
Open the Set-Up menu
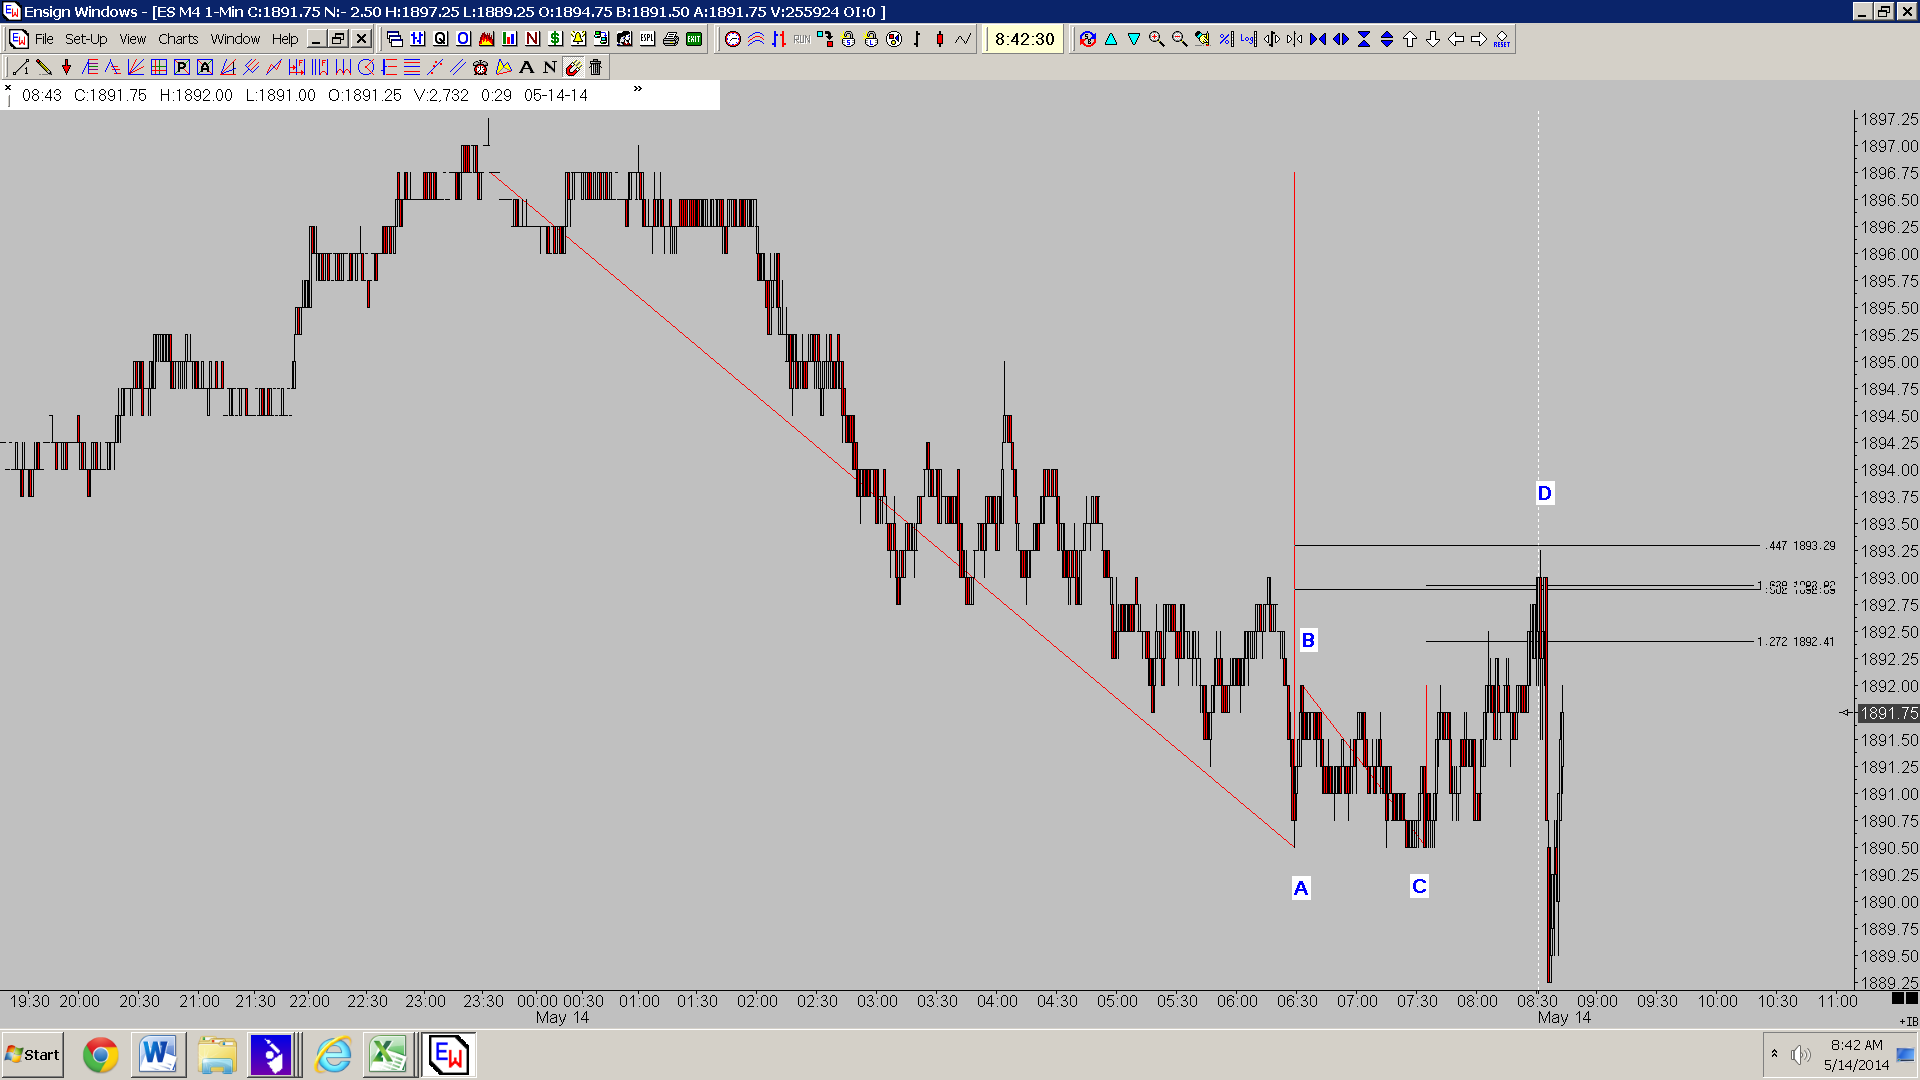(x=86, y=39)
